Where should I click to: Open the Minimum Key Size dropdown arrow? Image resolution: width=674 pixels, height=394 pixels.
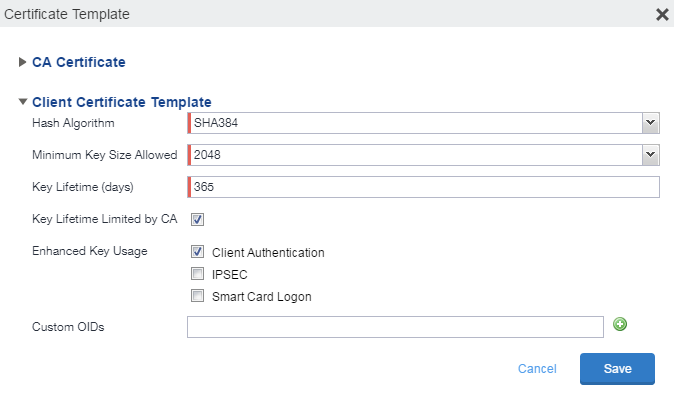click(651, 155)
